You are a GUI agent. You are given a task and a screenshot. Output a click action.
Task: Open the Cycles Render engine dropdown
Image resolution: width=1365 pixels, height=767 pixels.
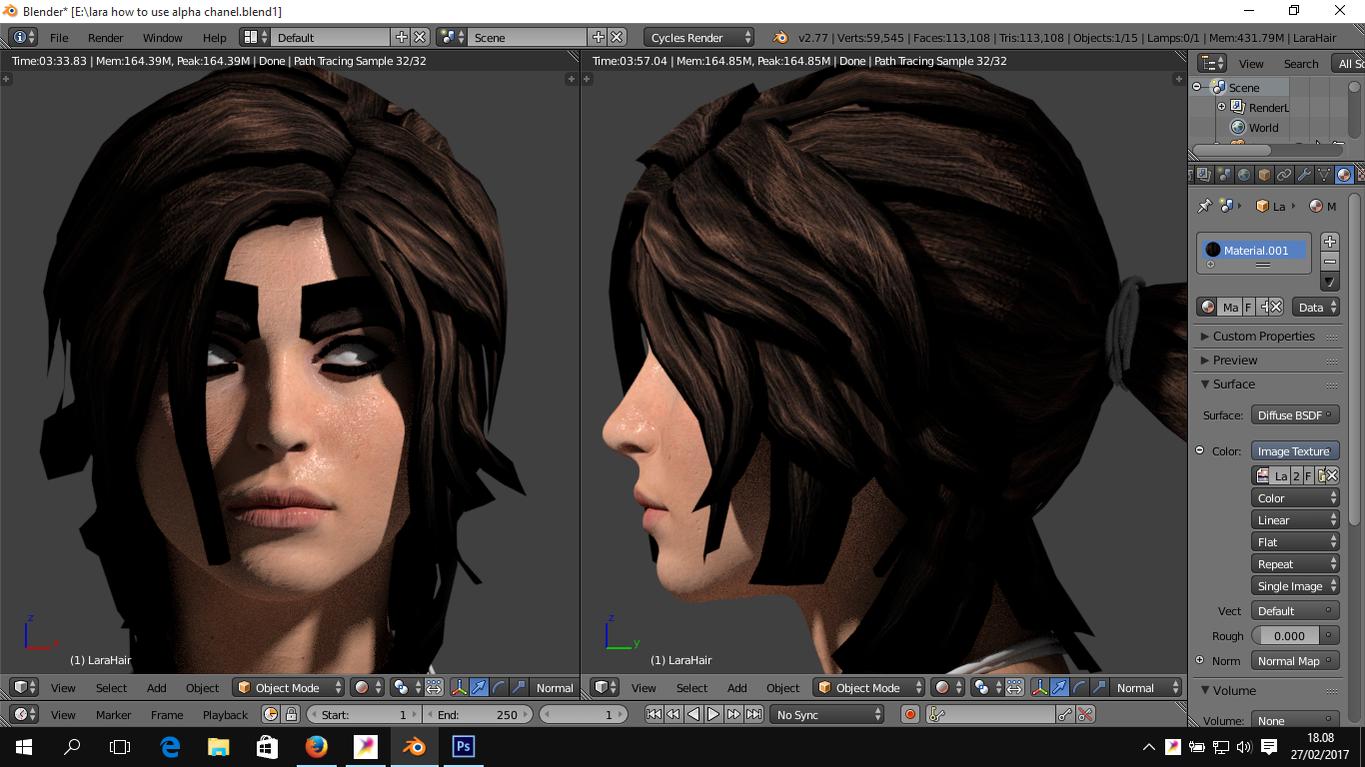699,37
